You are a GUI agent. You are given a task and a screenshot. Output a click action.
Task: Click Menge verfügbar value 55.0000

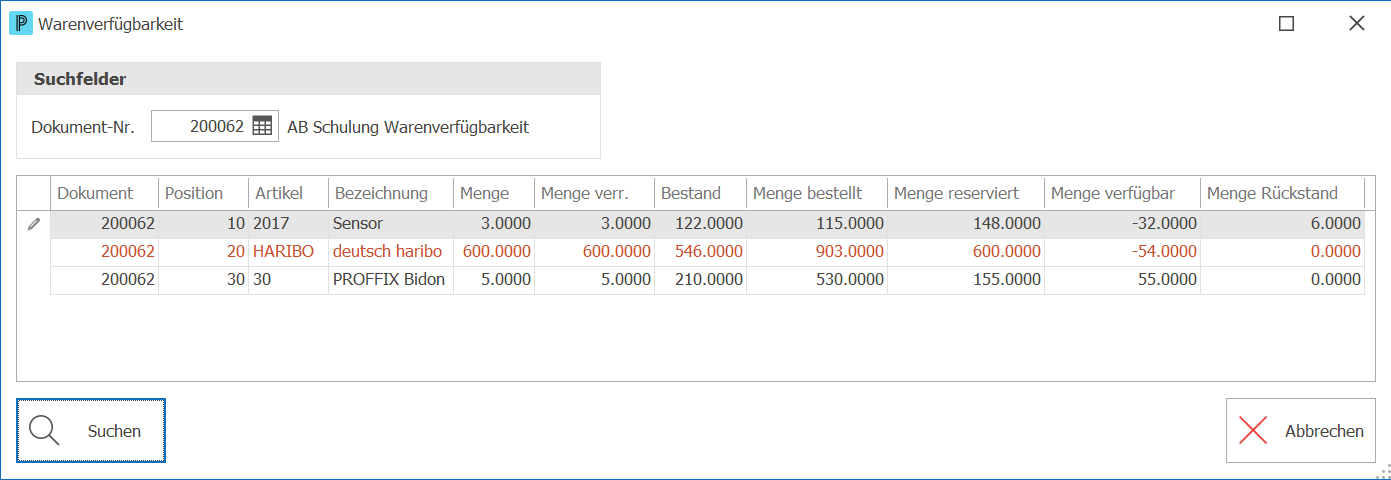[1123, 280]
